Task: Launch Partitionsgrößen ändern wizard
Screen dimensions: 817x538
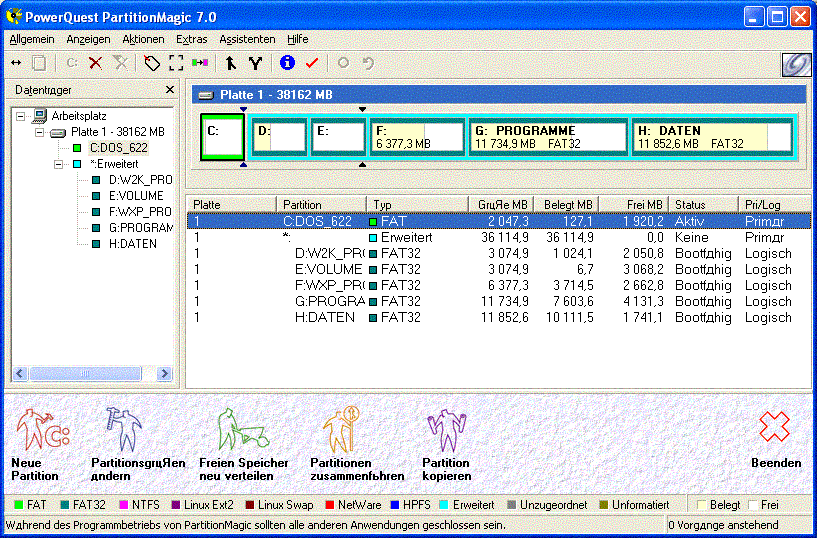Action: (138, 444)
